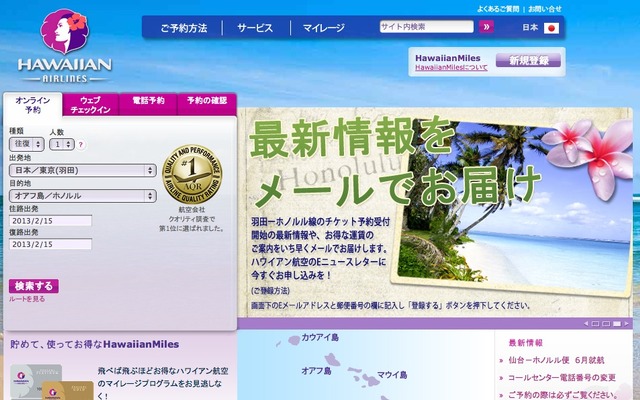Click the 日本 region text

point(530,28)
